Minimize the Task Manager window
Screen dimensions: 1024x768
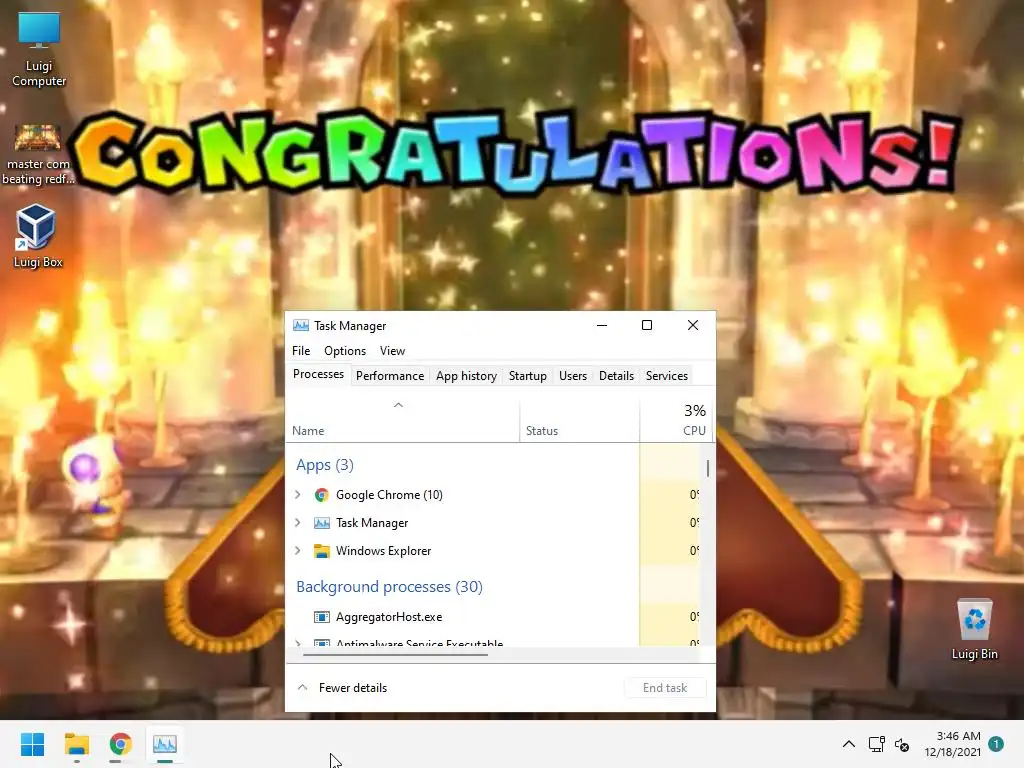click(x=602, y=325)
